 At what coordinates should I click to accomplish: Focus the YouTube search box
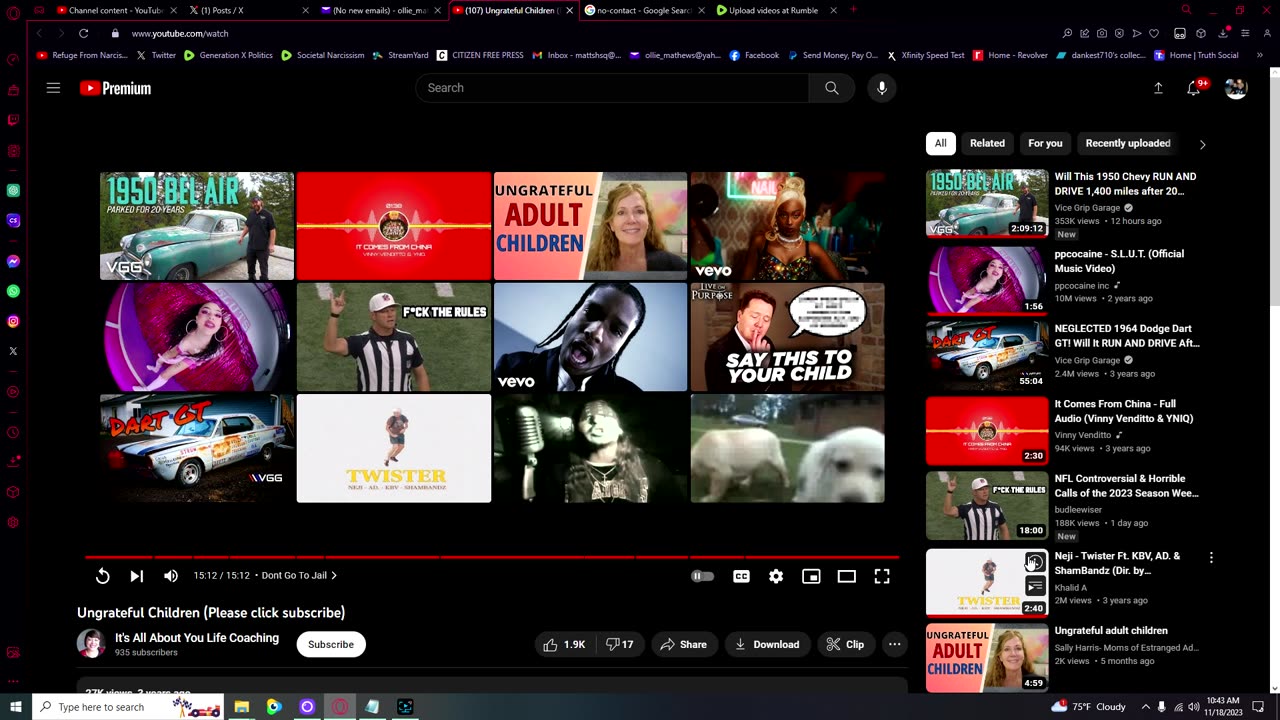612,88
